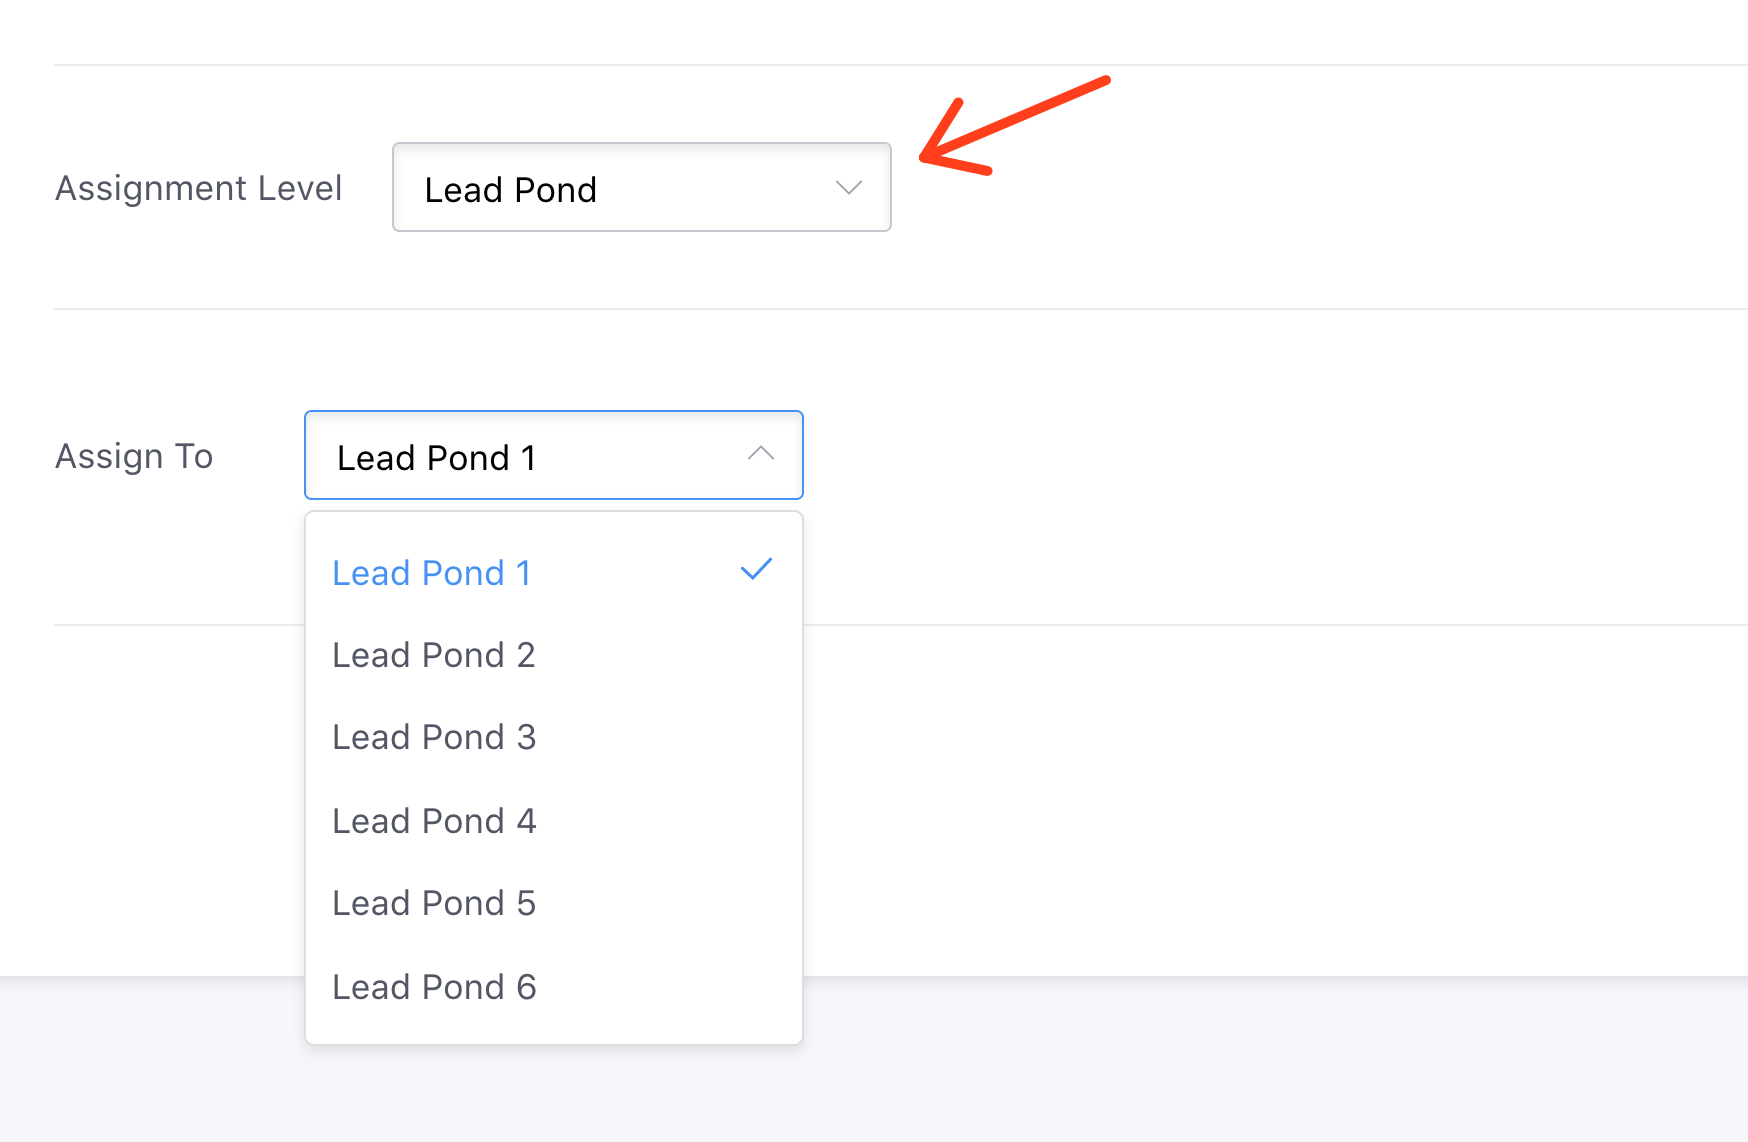
Task: Choose Lead Pond 2 from the list
Action: [434, 655]
